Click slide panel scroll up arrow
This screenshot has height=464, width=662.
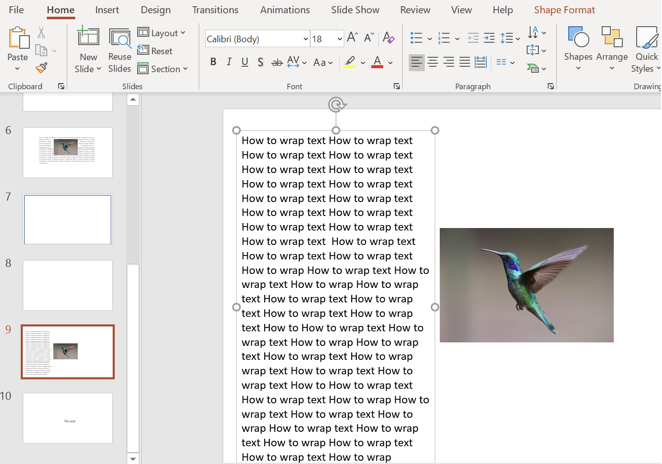click(x=133, y=100)
